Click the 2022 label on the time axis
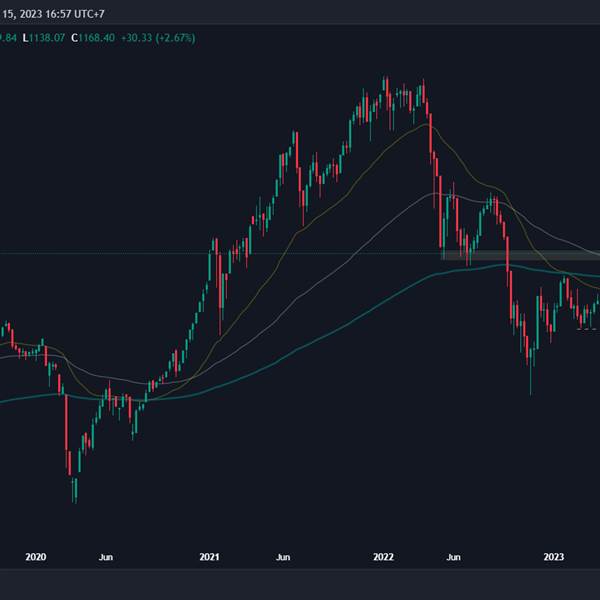 click(x=383, y=557)
